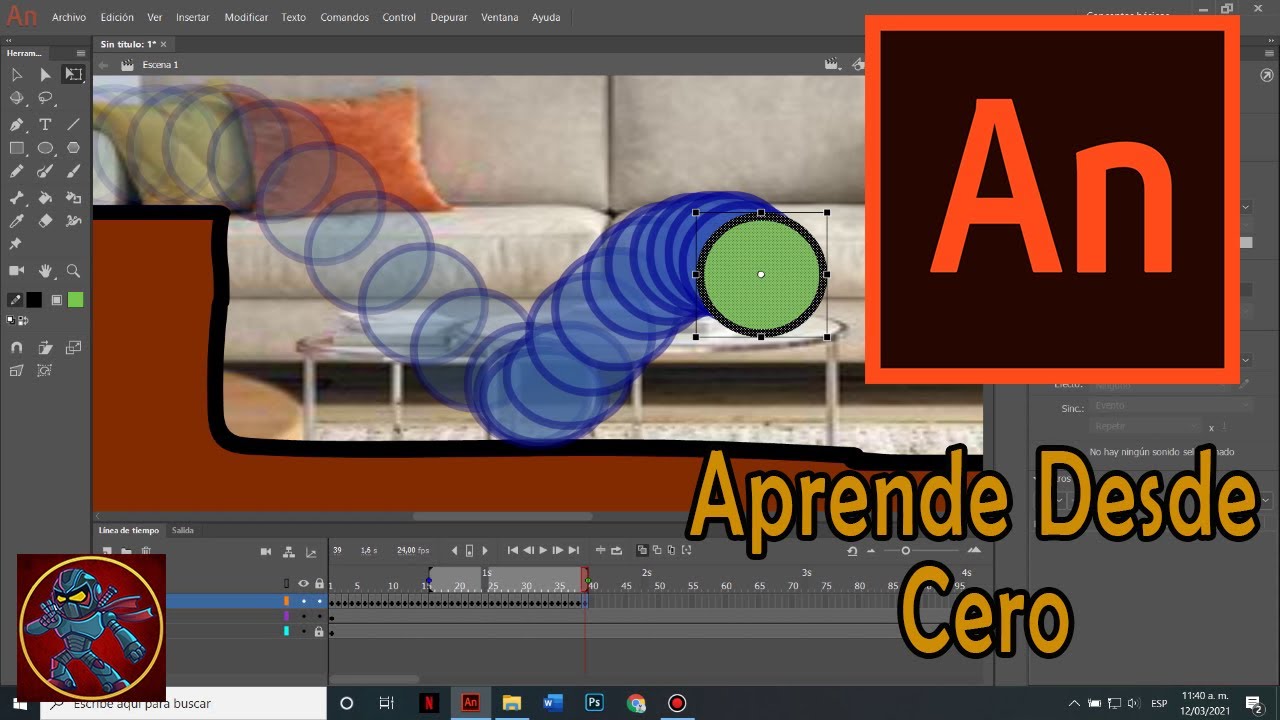Select the Eraser tool
1280x720 pixels.
pos(45,221)
